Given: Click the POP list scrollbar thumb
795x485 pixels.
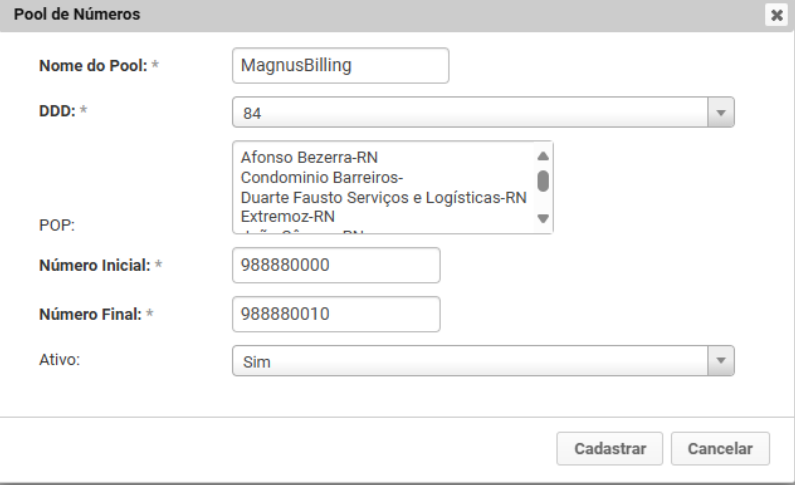Looking at the screenshot, I should pyautogui.click(x=543, y=180).
